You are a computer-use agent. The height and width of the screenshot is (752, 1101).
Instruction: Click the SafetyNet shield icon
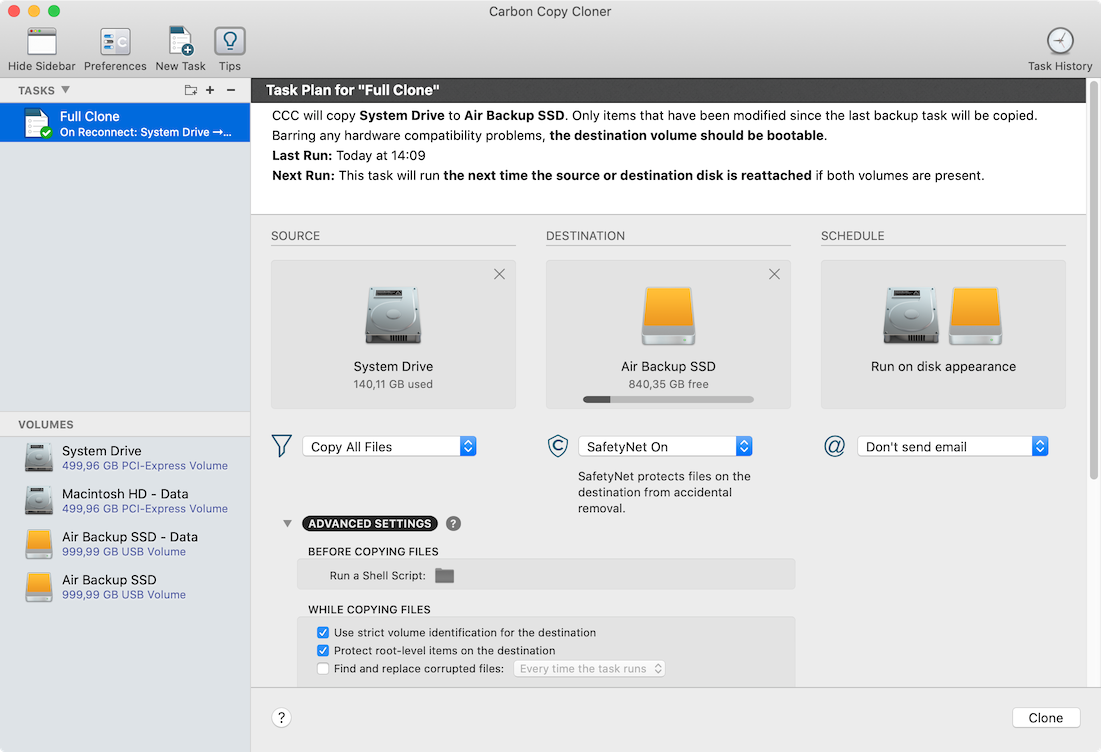(558, 446)
